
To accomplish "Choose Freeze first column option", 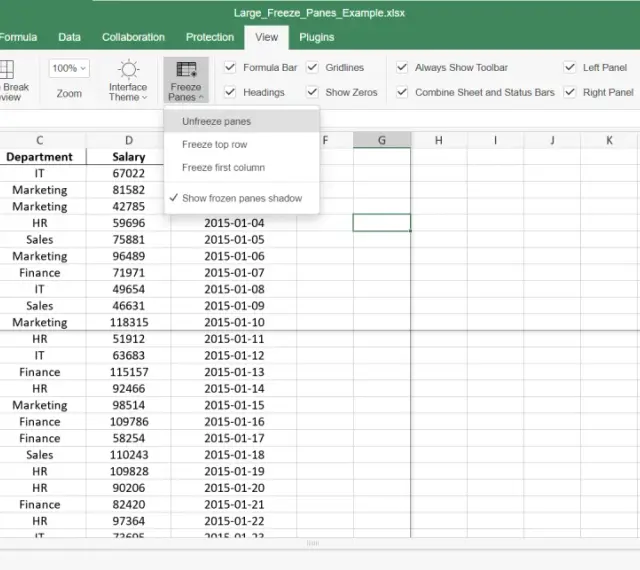I will (242, 167).
